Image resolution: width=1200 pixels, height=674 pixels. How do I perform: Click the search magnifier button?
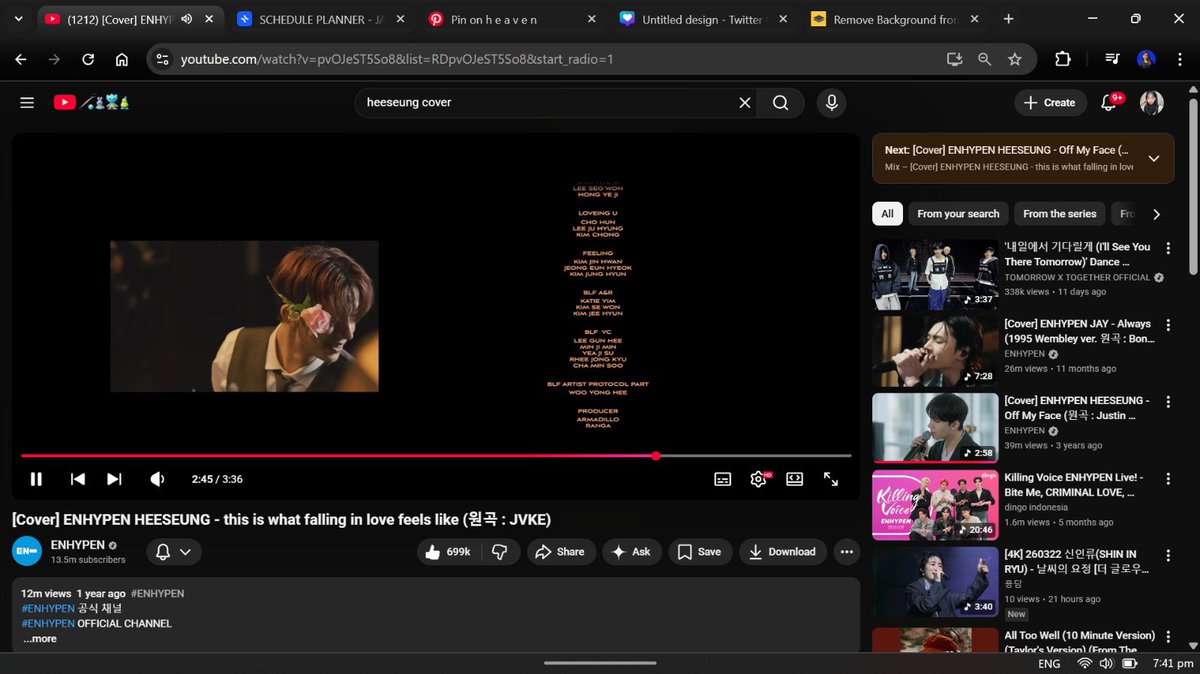(x=781, y=102)
